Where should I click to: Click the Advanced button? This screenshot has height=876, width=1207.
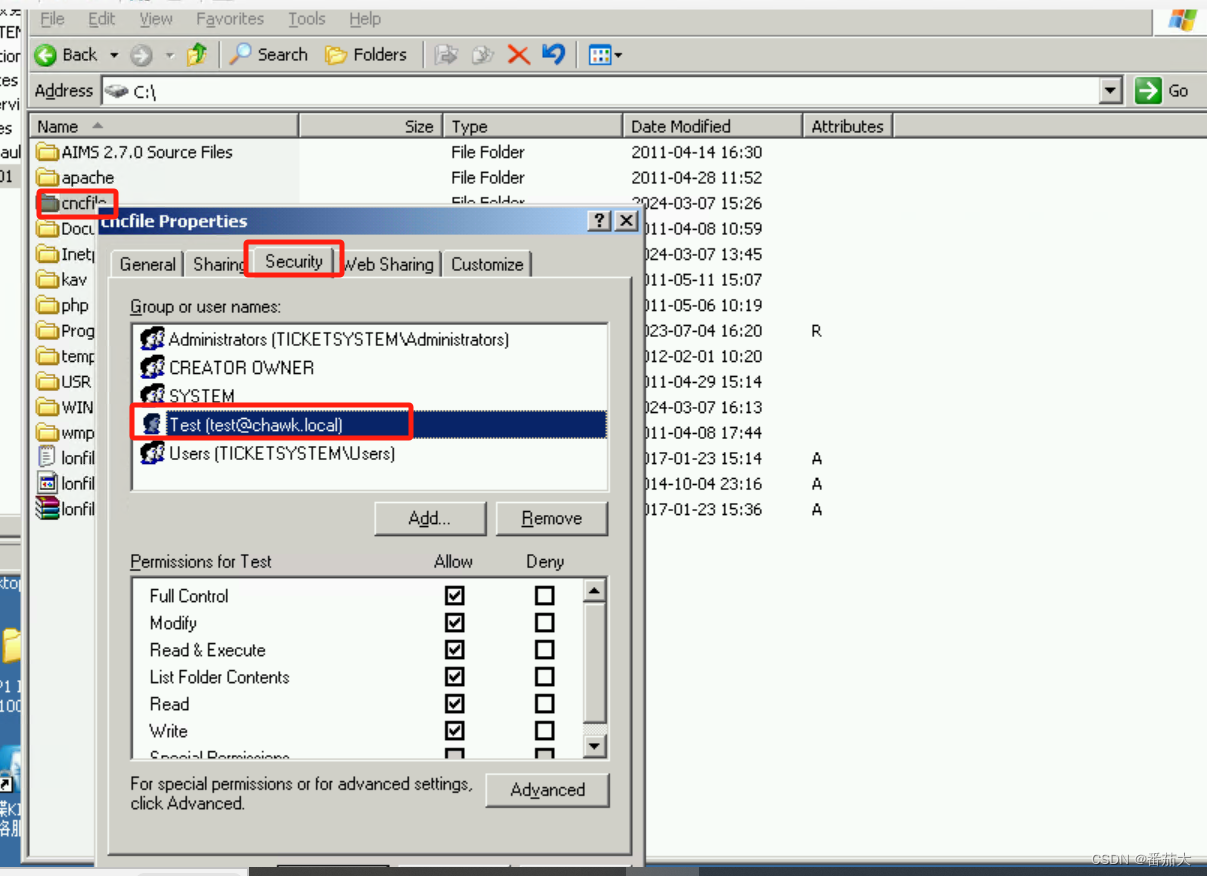(x=547, y=790)
